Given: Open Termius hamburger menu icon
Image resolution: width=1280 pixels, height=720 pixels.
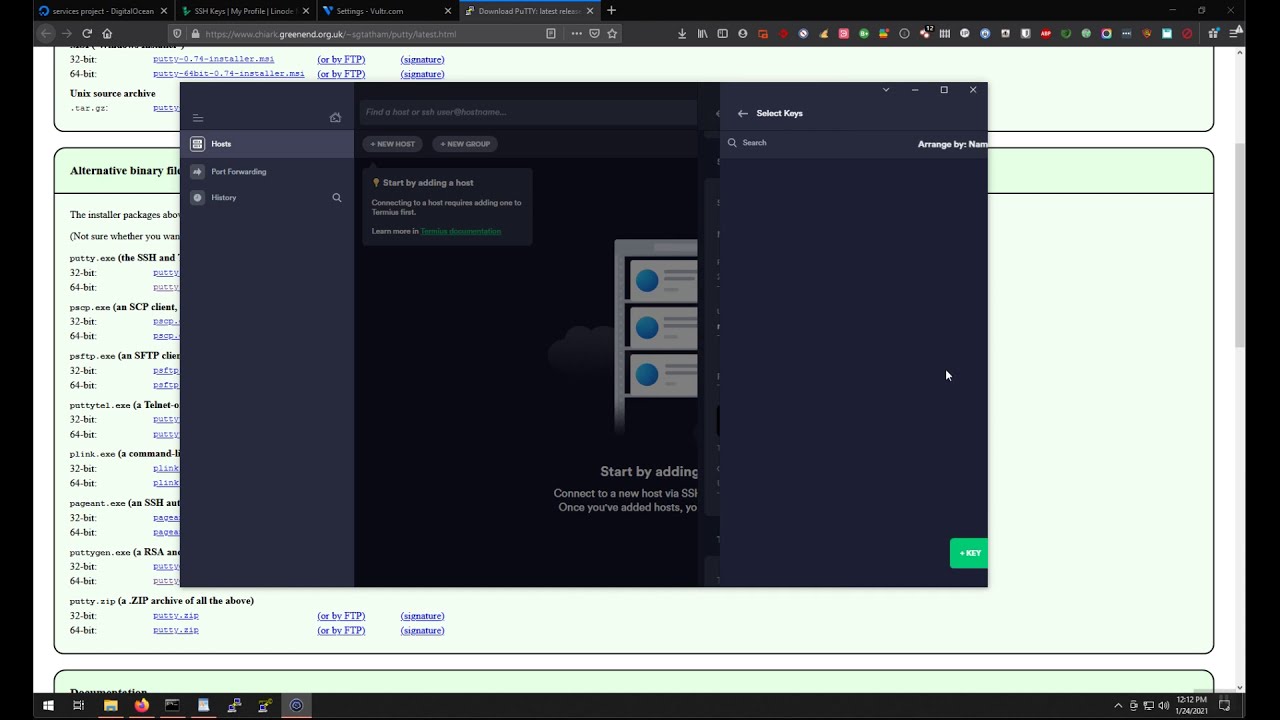Looking at the screenshot, I should [x=198, y=118].
